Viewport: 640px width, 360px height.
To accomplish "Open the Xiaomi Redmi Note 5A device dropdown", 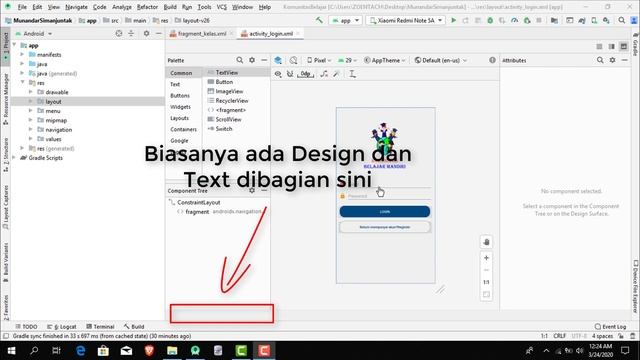I will [406, 20].
